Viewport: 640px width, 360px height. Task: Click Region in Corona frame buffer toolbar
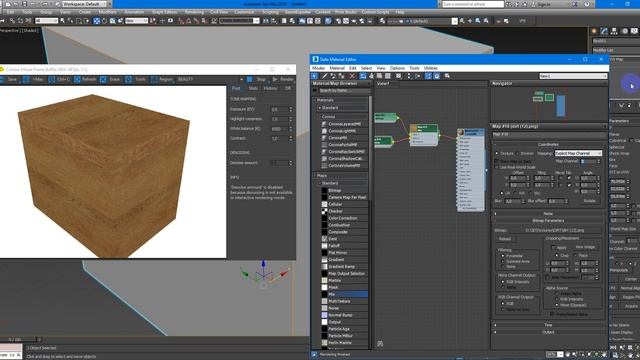tap(162, 79)
